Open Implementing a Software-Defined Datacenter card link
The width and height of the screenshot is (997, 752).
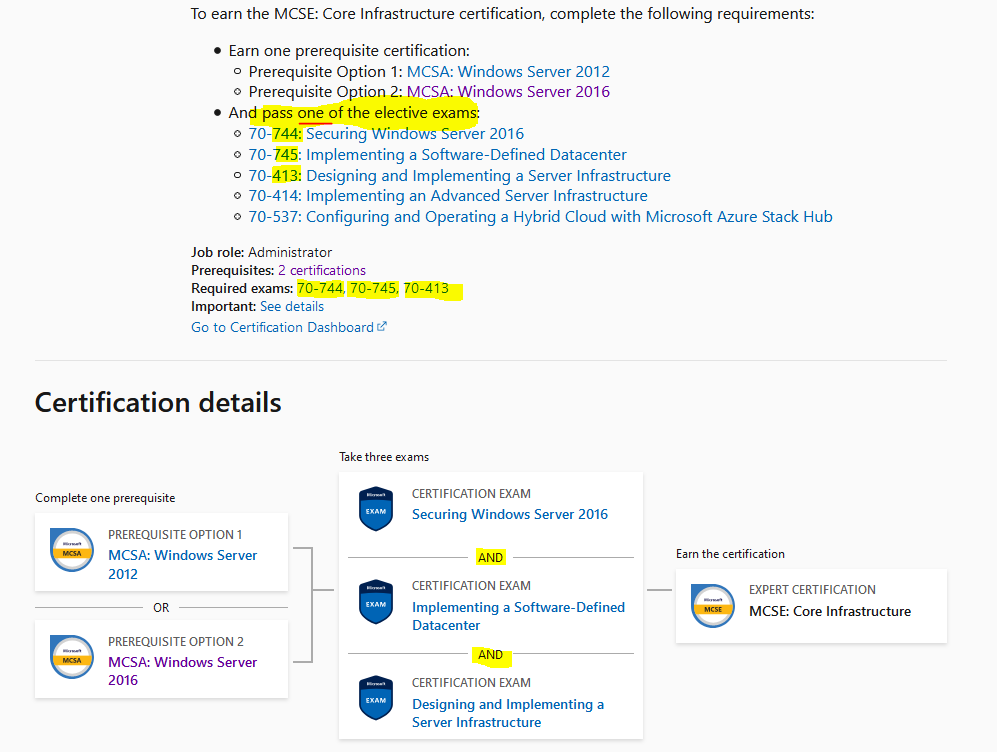[x=518, y=616]
